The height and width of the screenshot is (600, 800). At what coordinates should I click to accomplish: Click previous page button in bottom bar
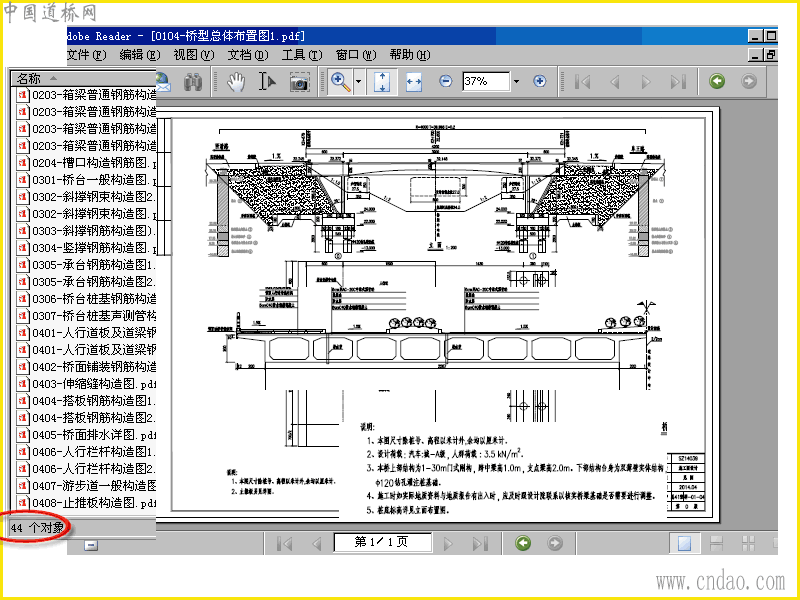(x=316, y=543)
